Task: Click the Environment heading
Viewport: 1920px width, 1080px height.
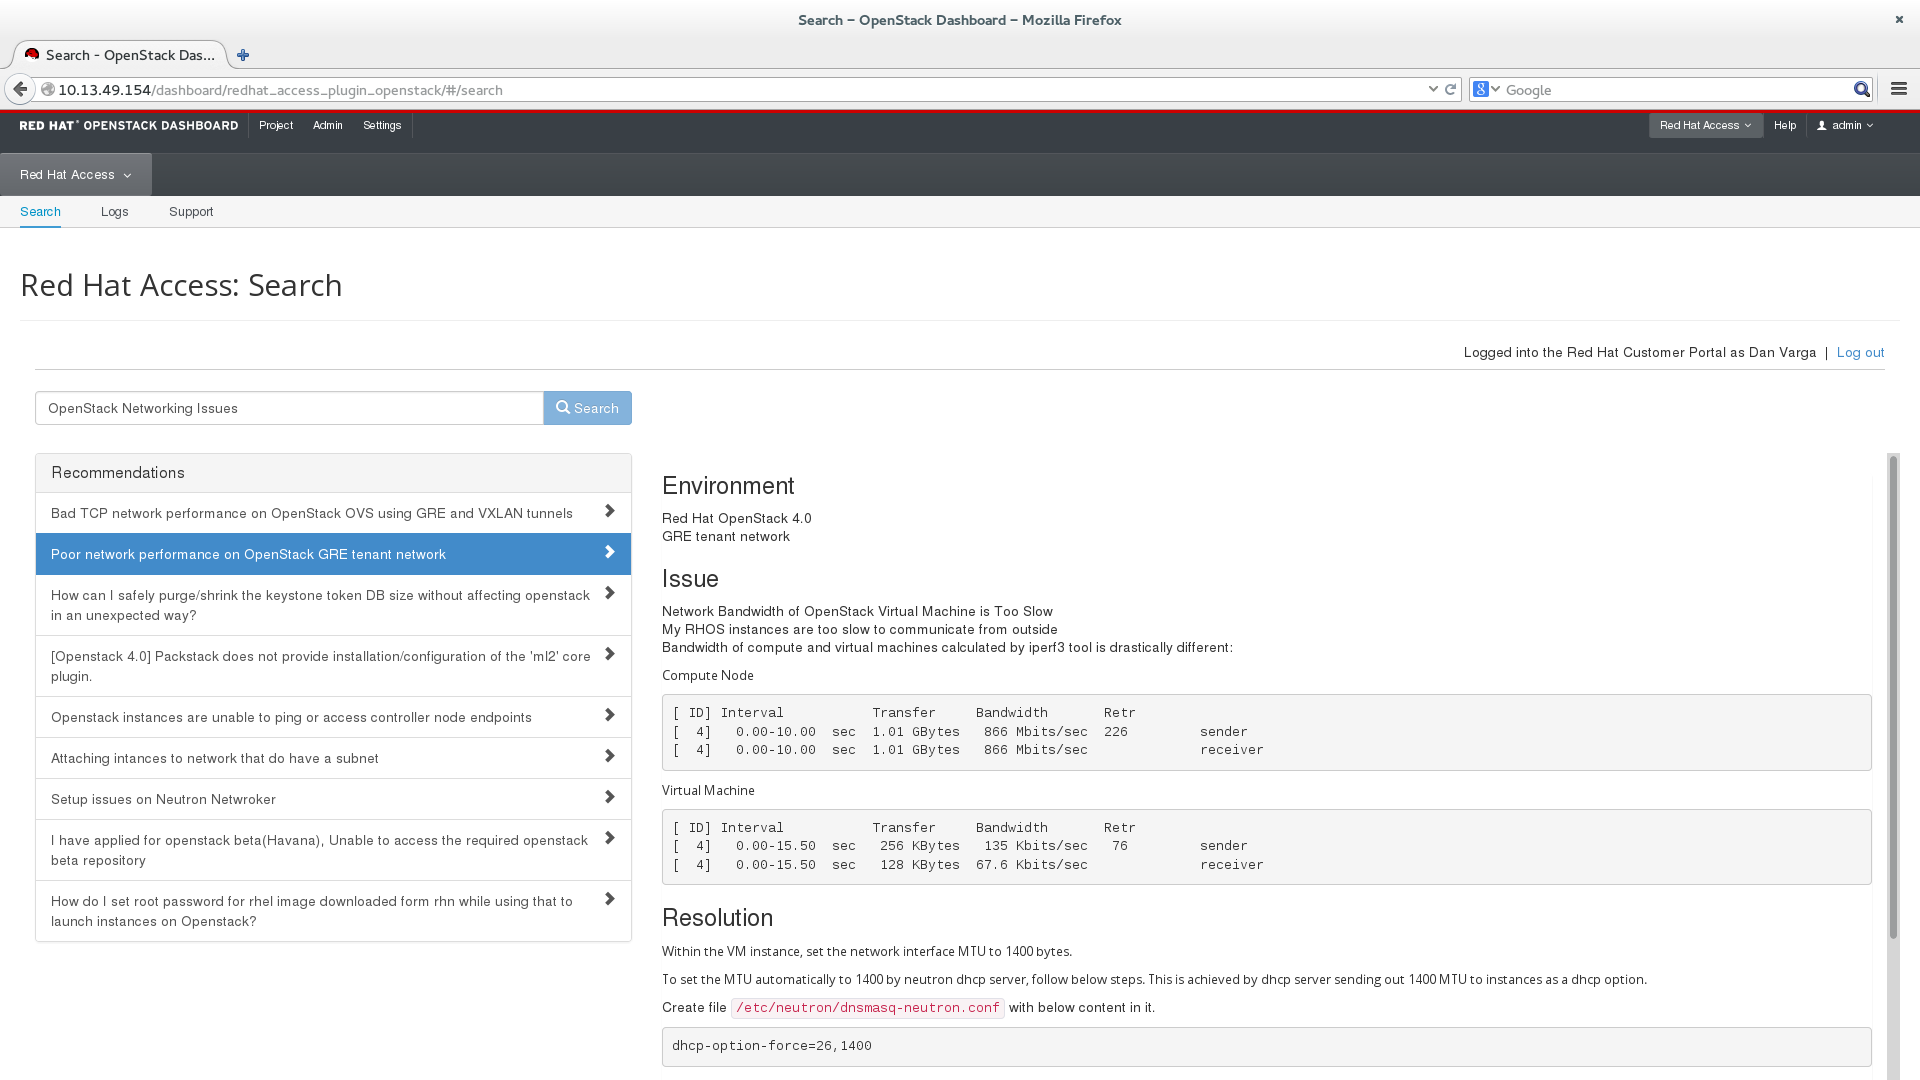Action: [728, 486]
